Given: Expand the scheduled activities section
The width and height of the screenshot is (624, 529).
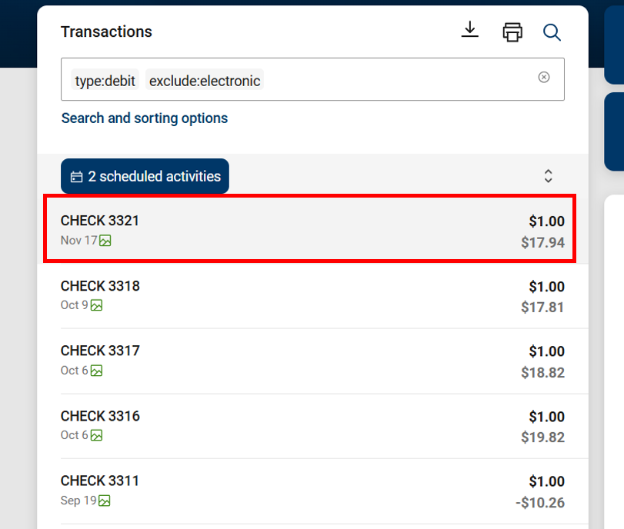Looking at the screenshot, I should coord(548,176).
